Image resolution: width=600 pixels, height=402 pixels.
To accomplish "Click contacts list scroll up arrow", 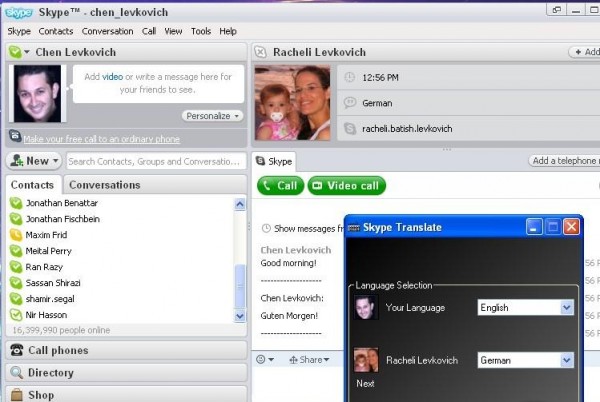I will (240, 204).
